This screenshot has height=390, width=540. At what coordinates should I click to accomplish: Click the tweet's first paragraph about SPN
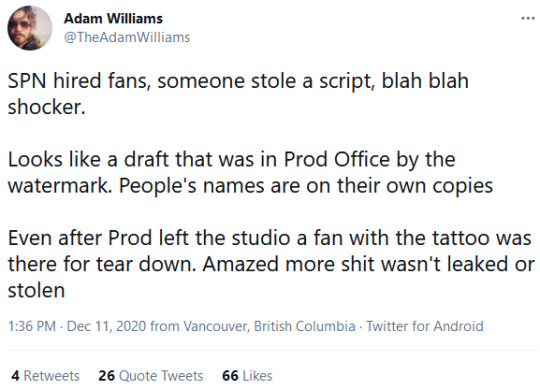click(x=238, y=94)
